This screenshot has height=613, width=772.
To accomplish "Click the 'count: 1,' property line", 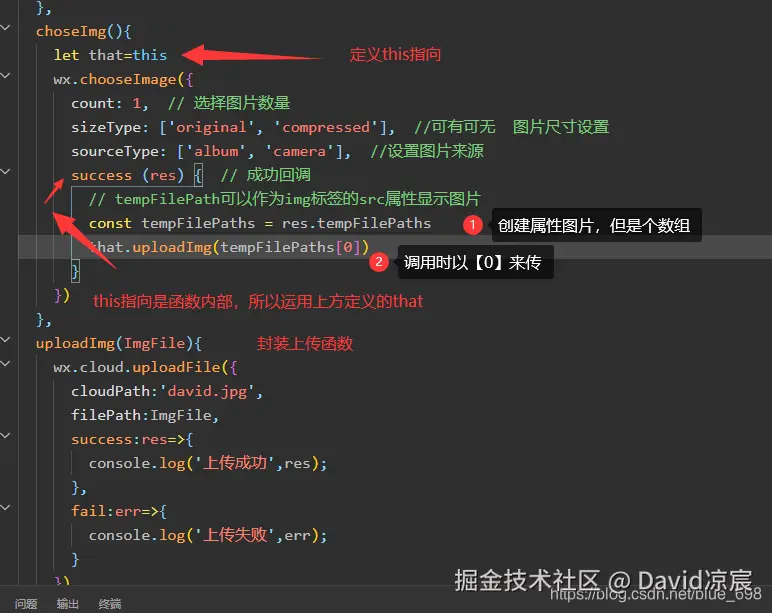I will click(109, 103).
